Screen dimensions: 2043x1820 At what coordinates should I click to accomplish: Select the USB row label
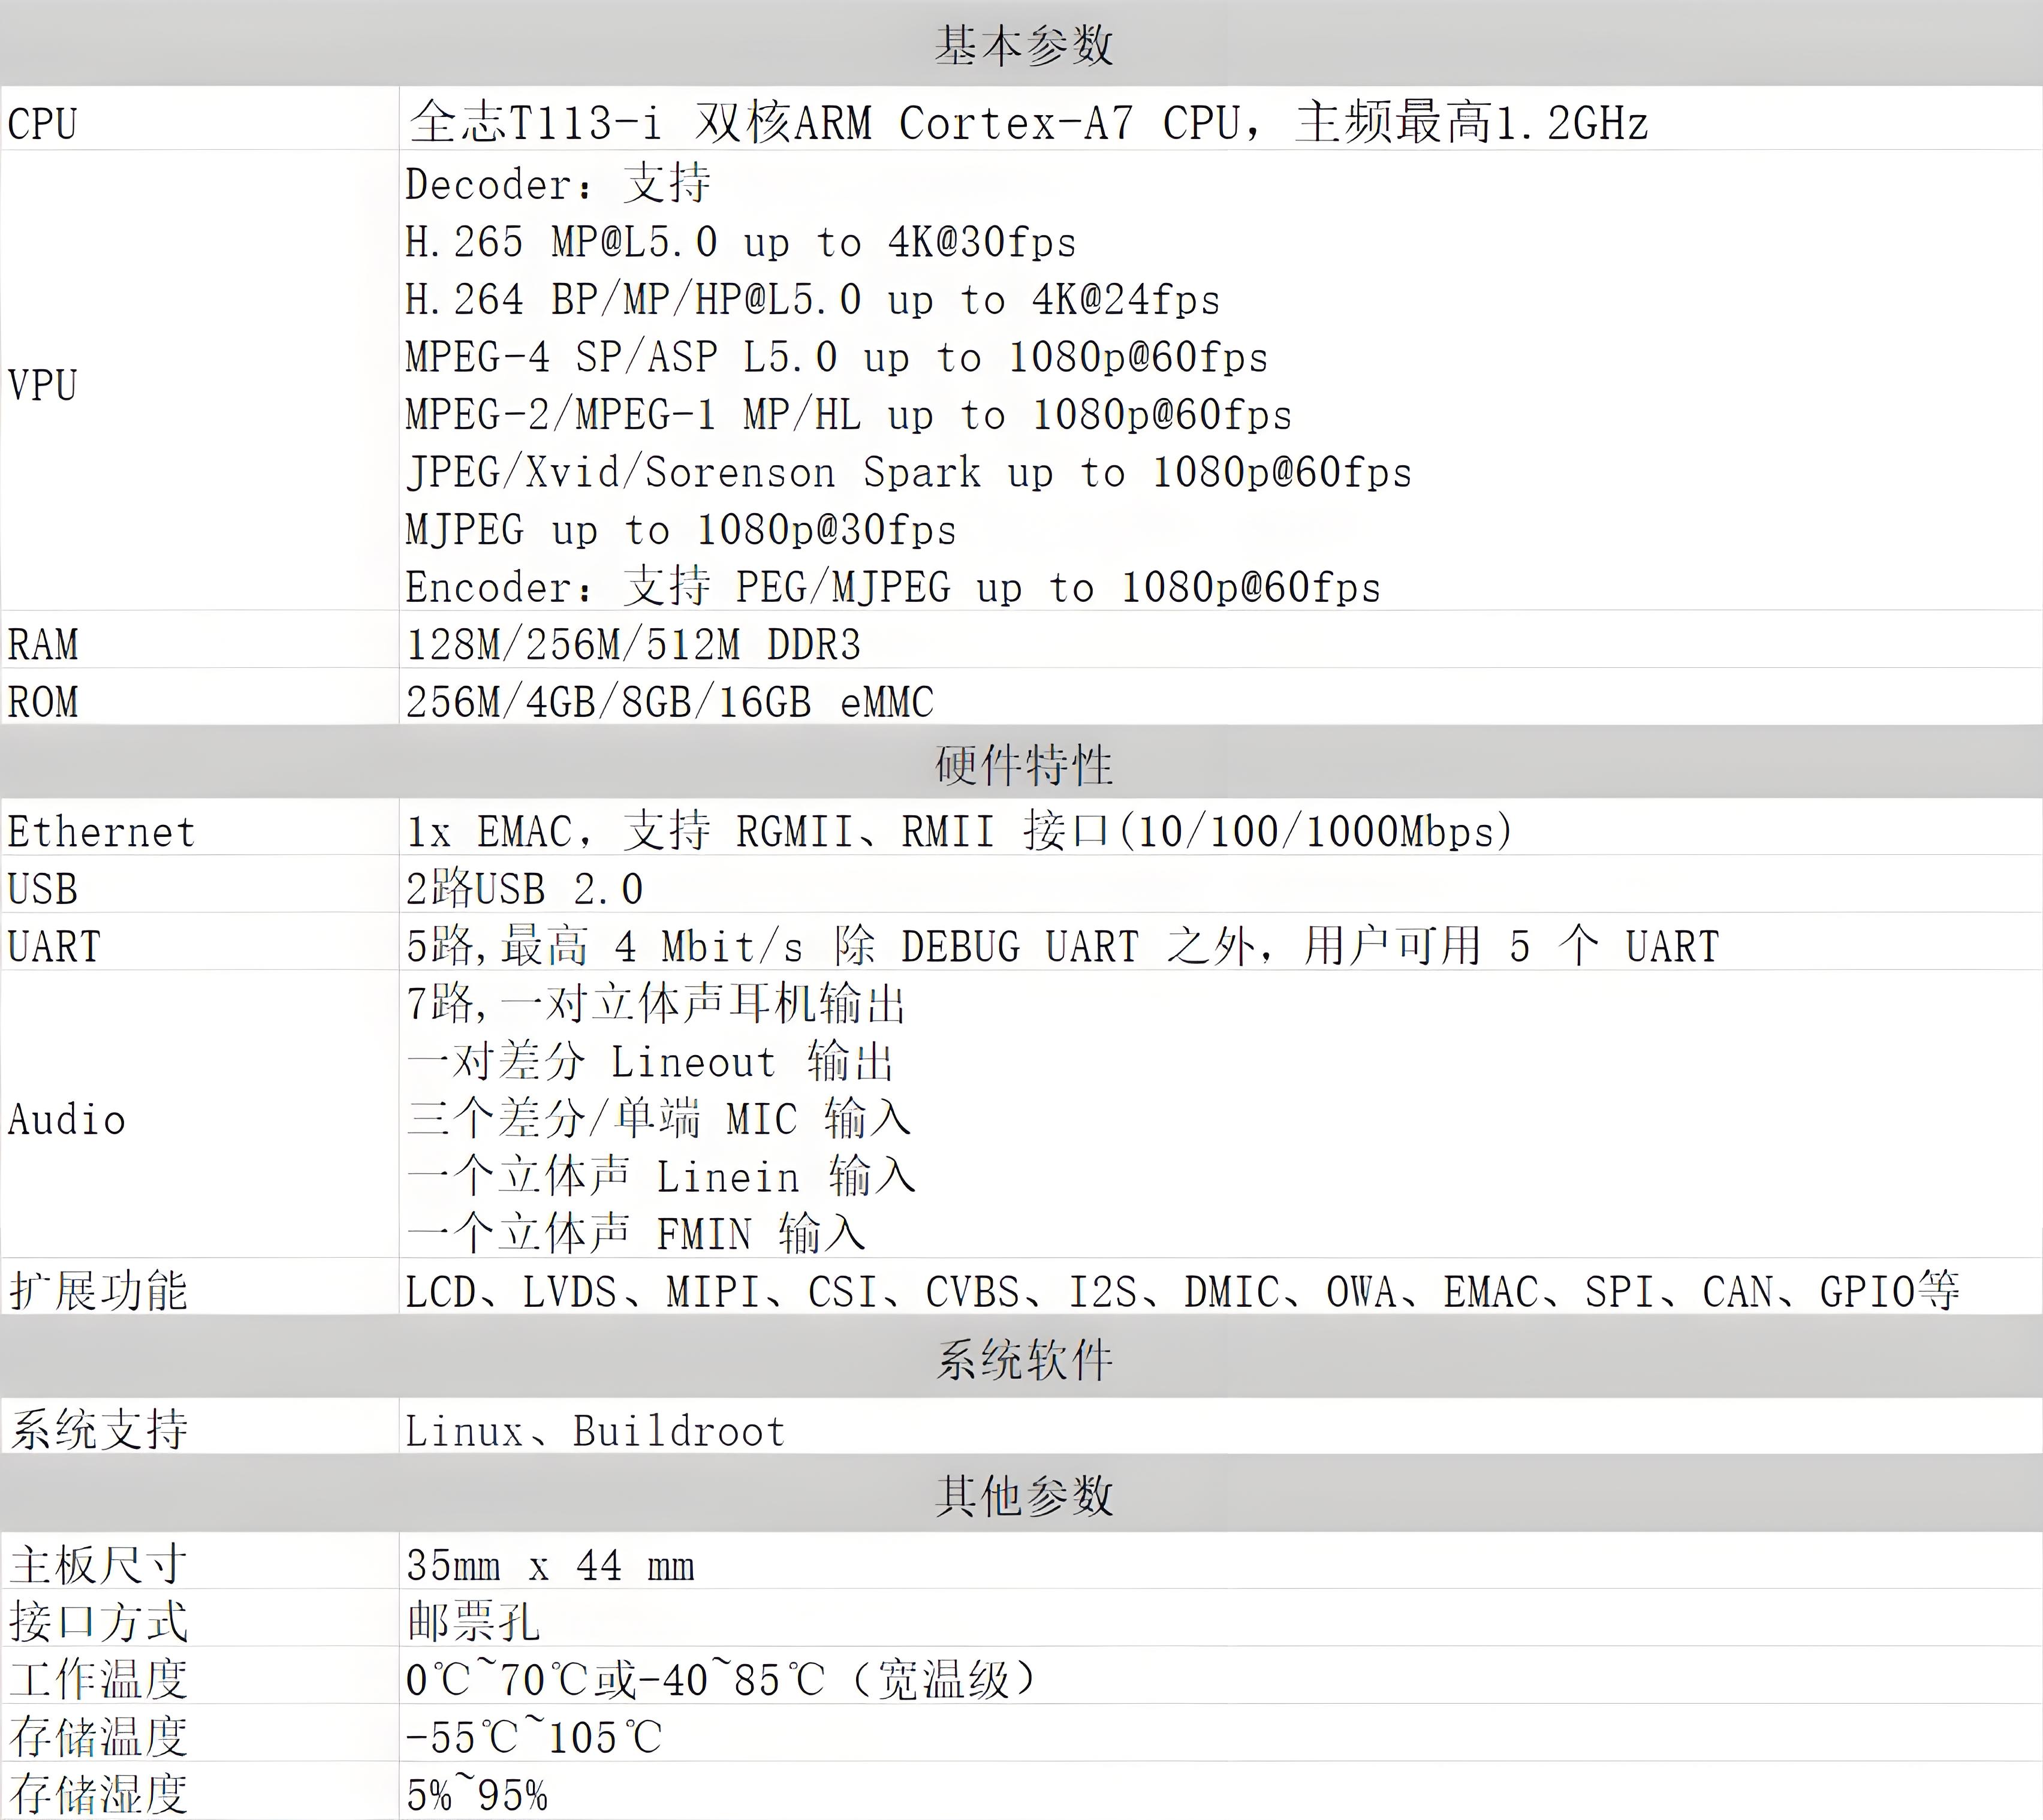pos(42,889)
